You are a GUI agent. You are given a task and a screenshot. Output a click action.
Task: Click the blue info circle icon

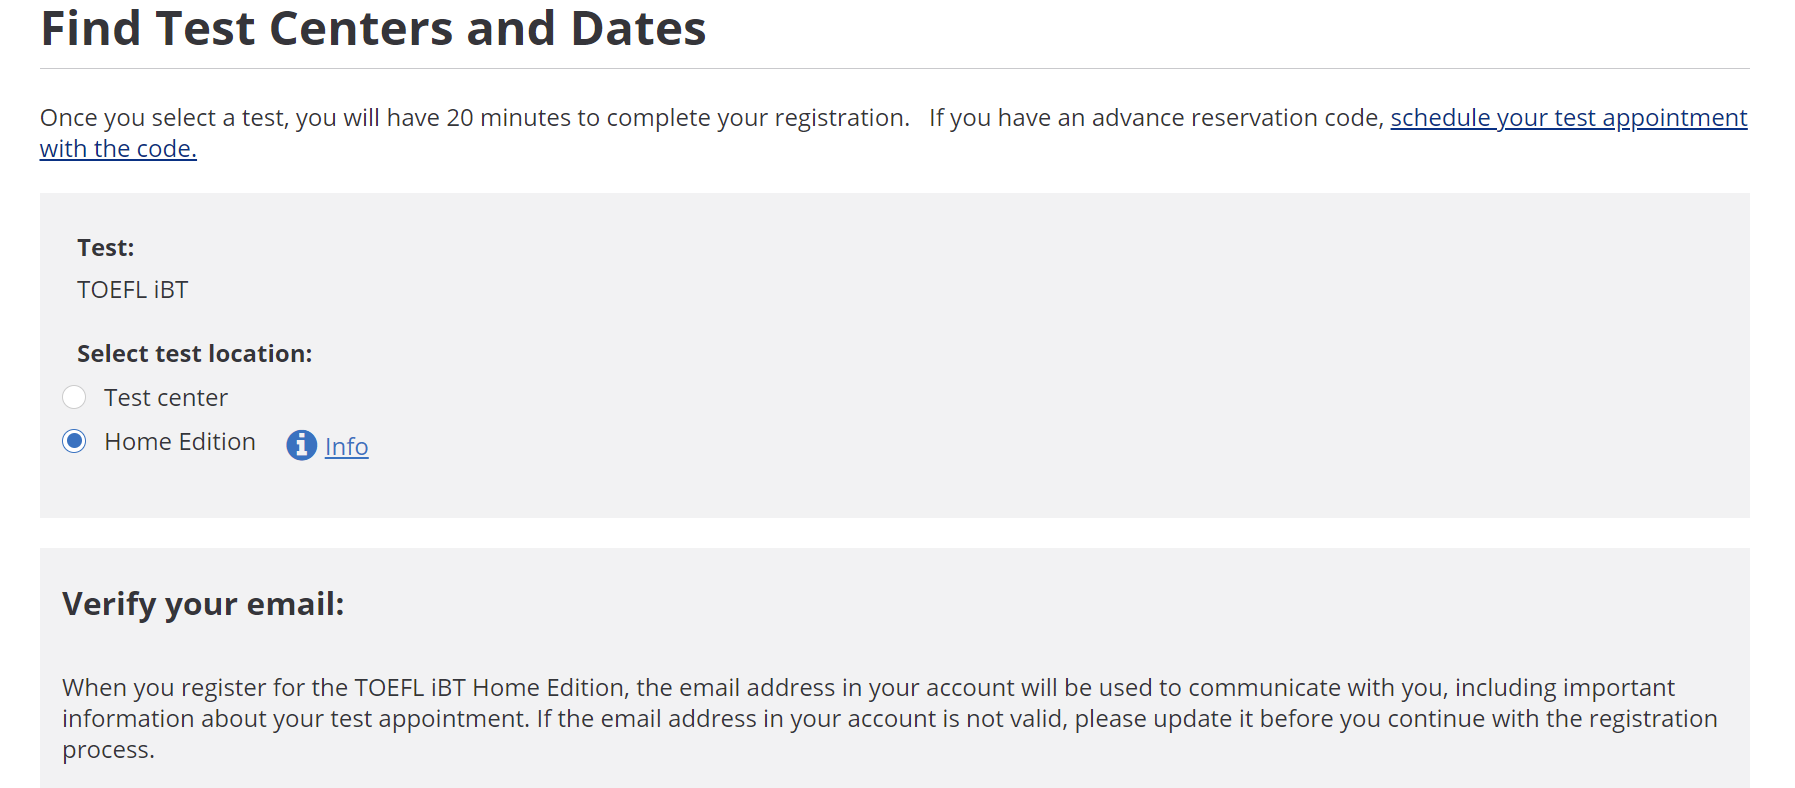pos(301,445)
